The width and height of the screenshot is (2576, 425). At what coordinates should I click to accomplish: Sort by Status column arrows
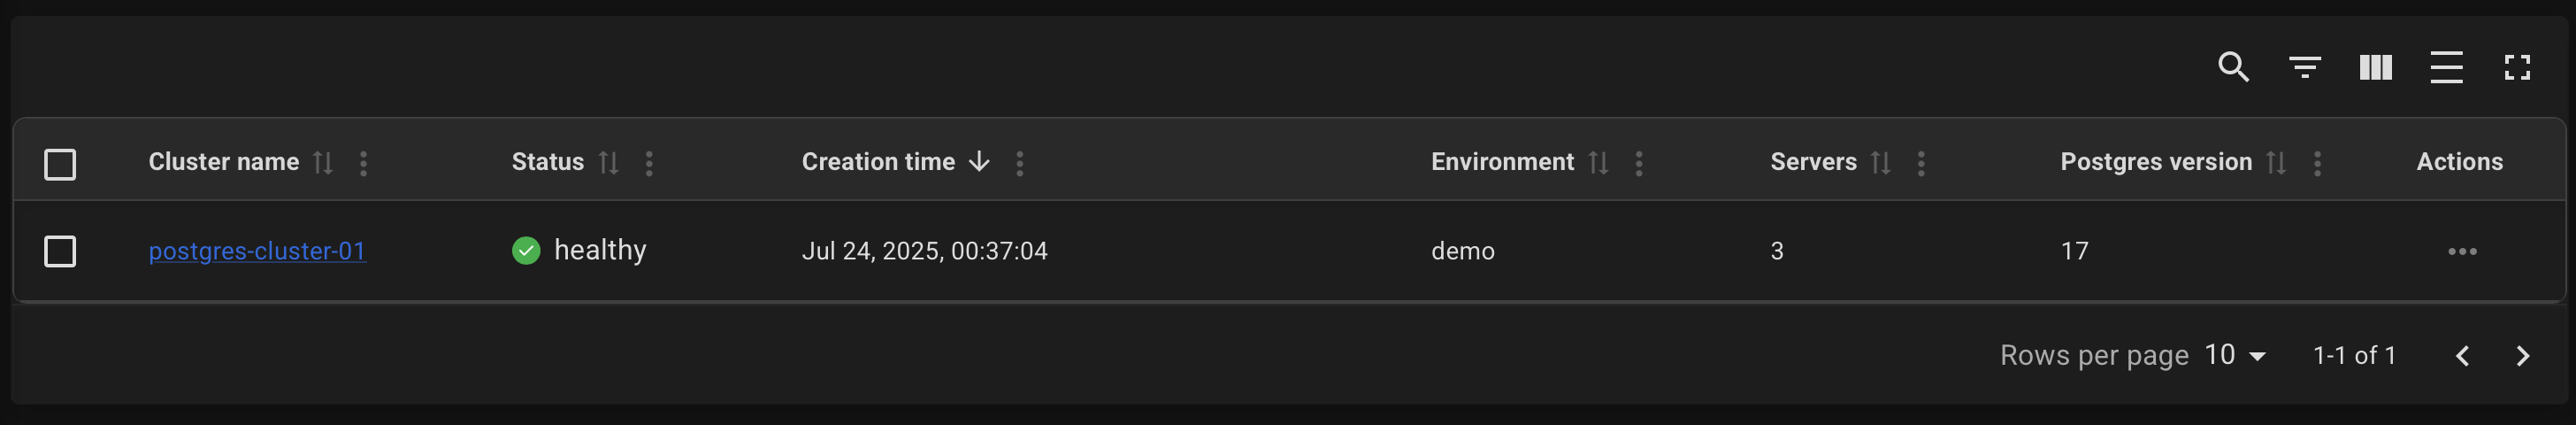[x=608, y=162]
